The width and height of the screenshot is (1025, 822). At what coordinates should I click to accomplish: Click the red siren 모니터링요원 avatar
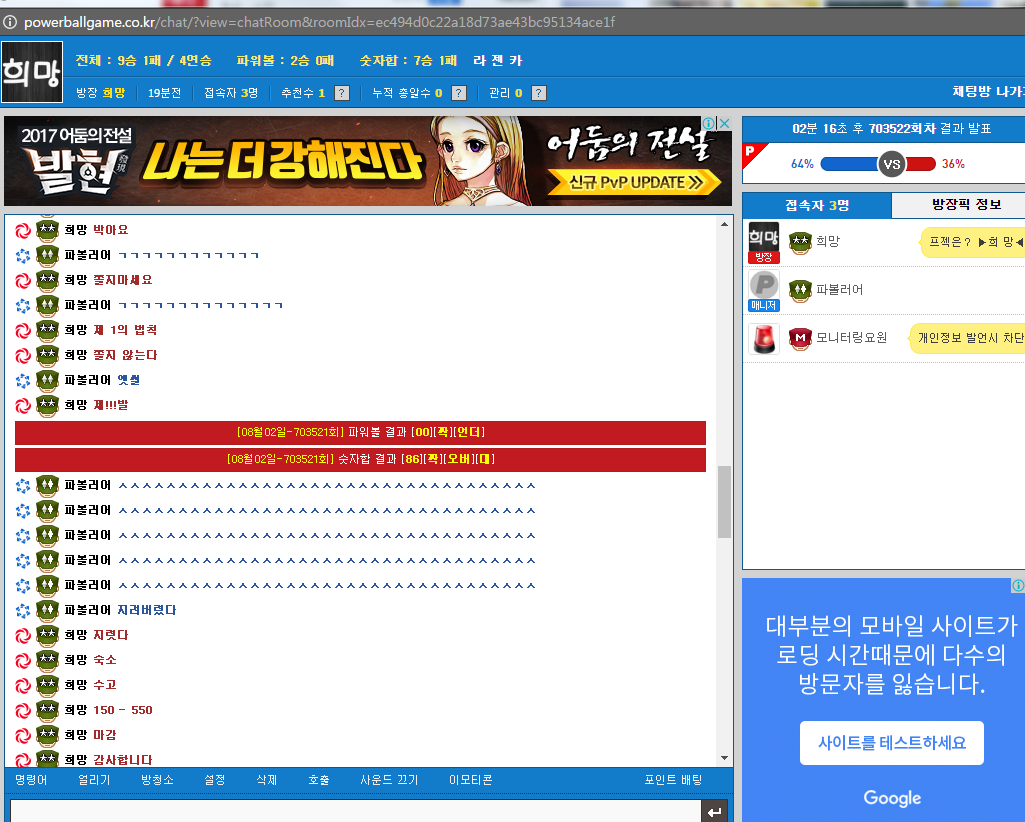pos(764,339)
